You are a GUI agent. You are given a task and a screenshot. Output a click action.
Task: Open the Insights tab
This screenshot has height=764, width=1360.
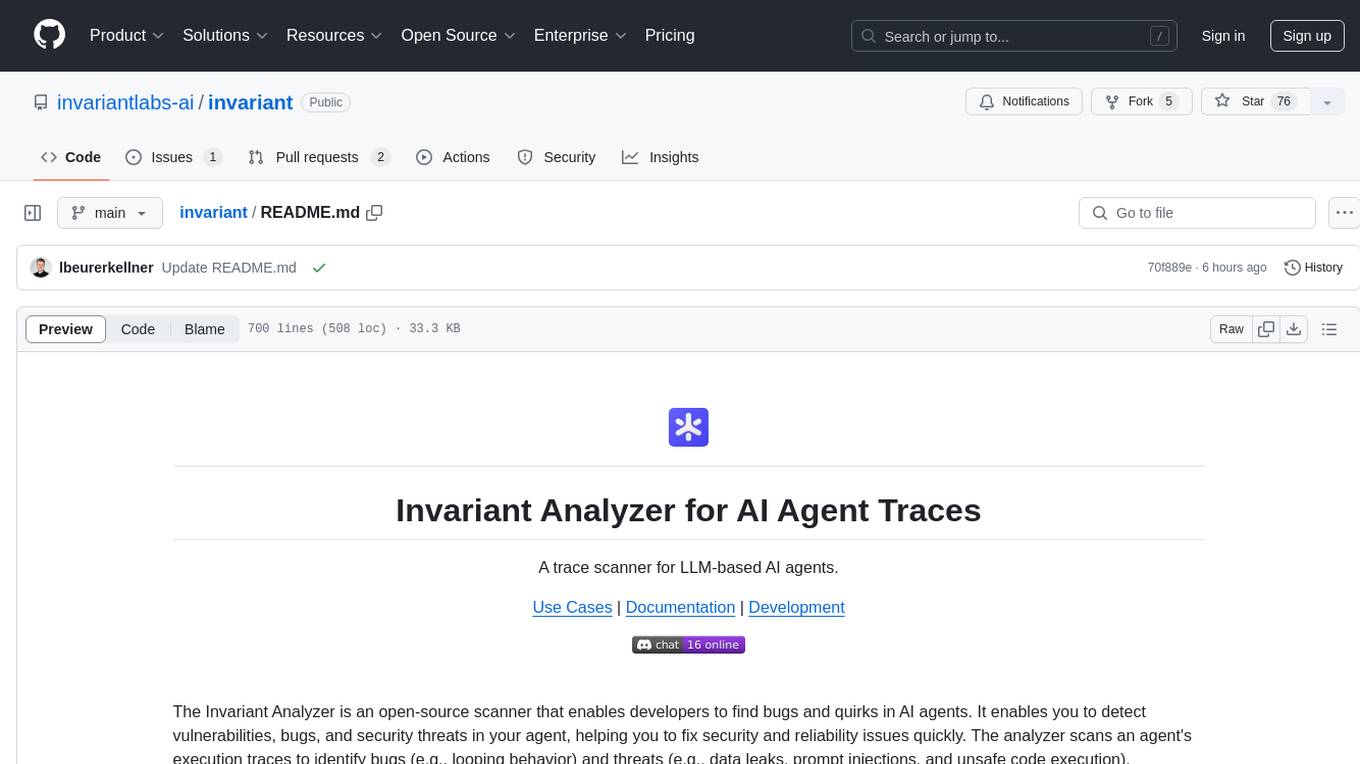[660, 157]
